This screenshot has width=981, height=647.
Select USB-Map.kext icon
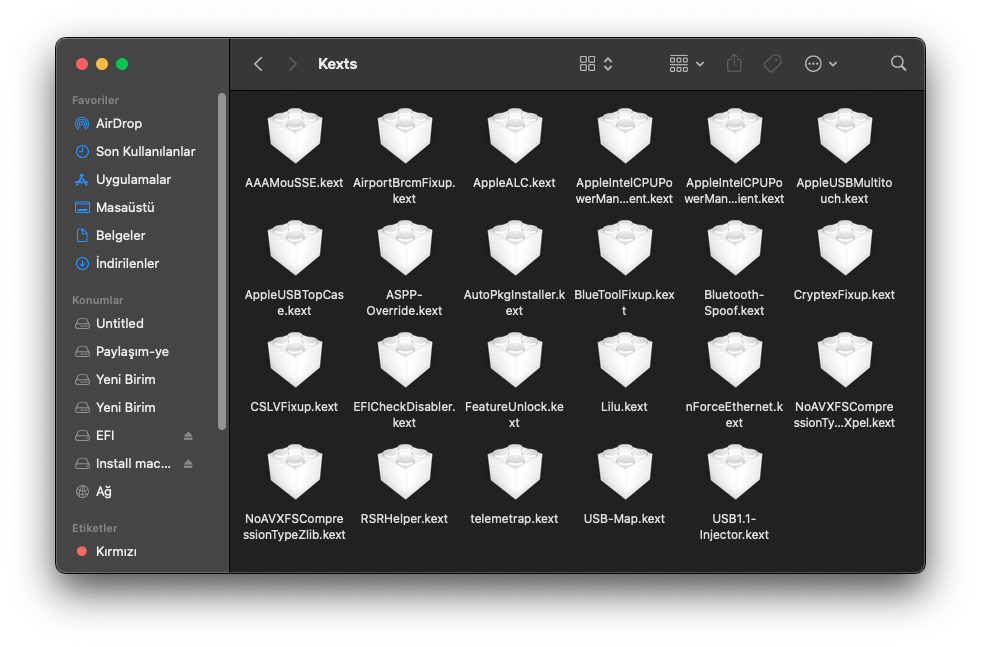[624, 472]
